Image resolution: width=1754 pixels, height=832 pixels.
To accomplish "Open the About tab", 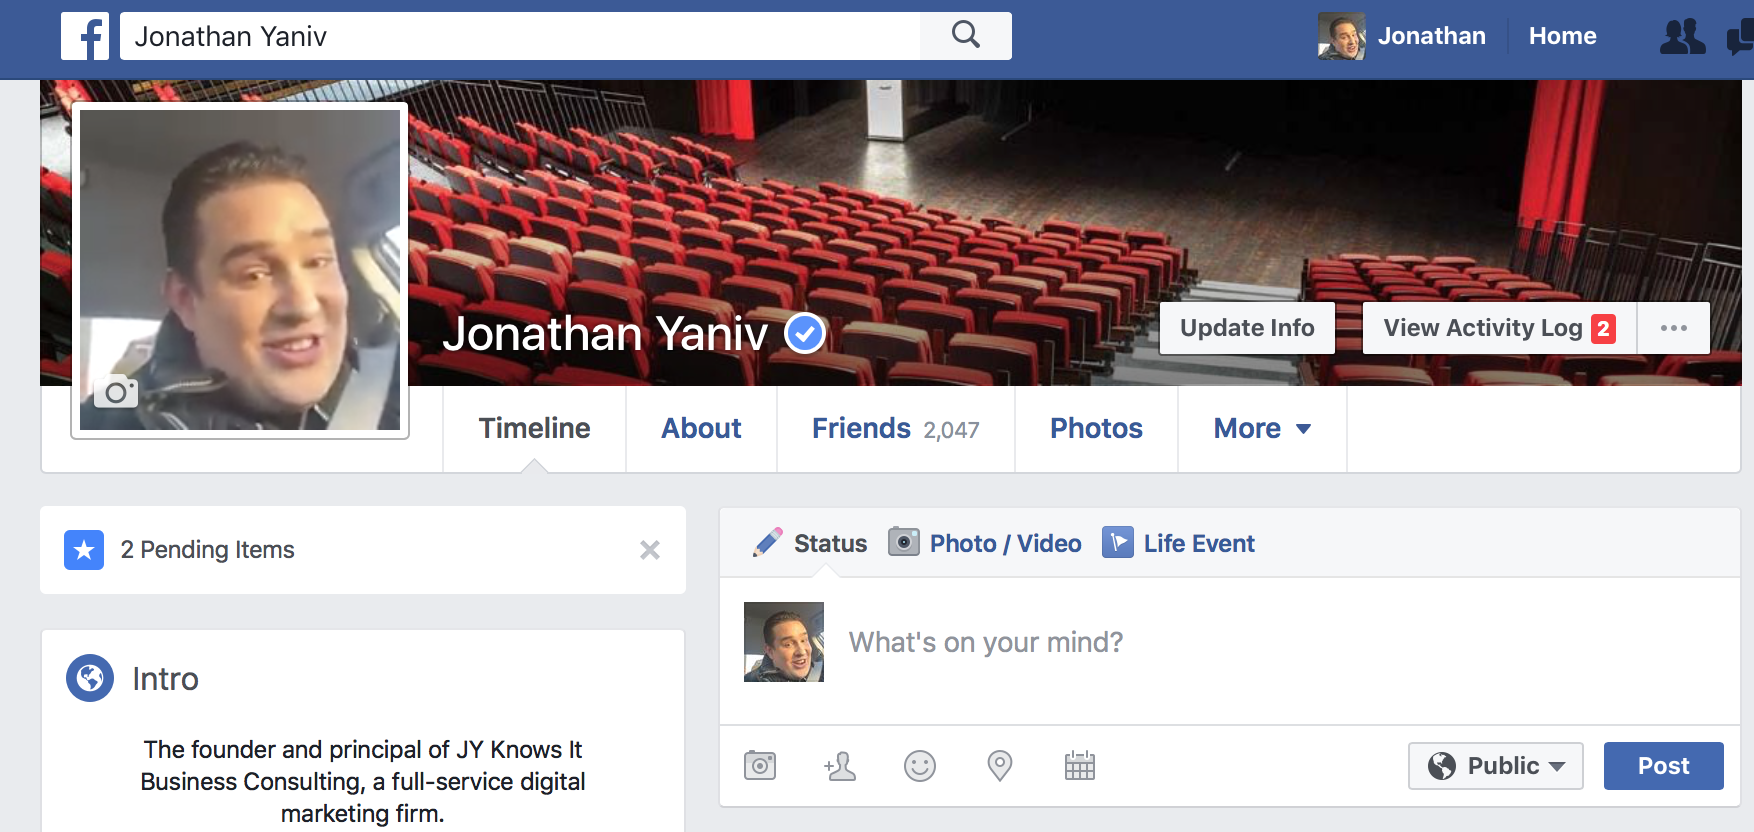I will click(701, 429).
